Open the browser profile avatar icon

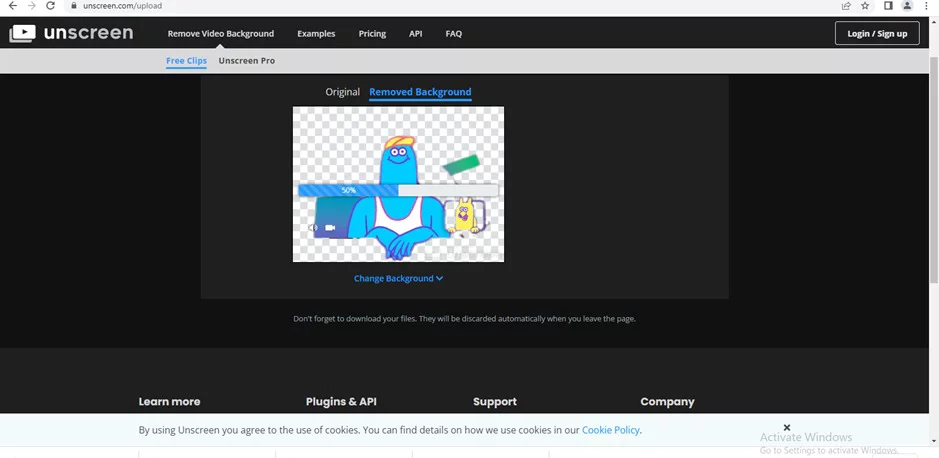(x=907, y=6)
